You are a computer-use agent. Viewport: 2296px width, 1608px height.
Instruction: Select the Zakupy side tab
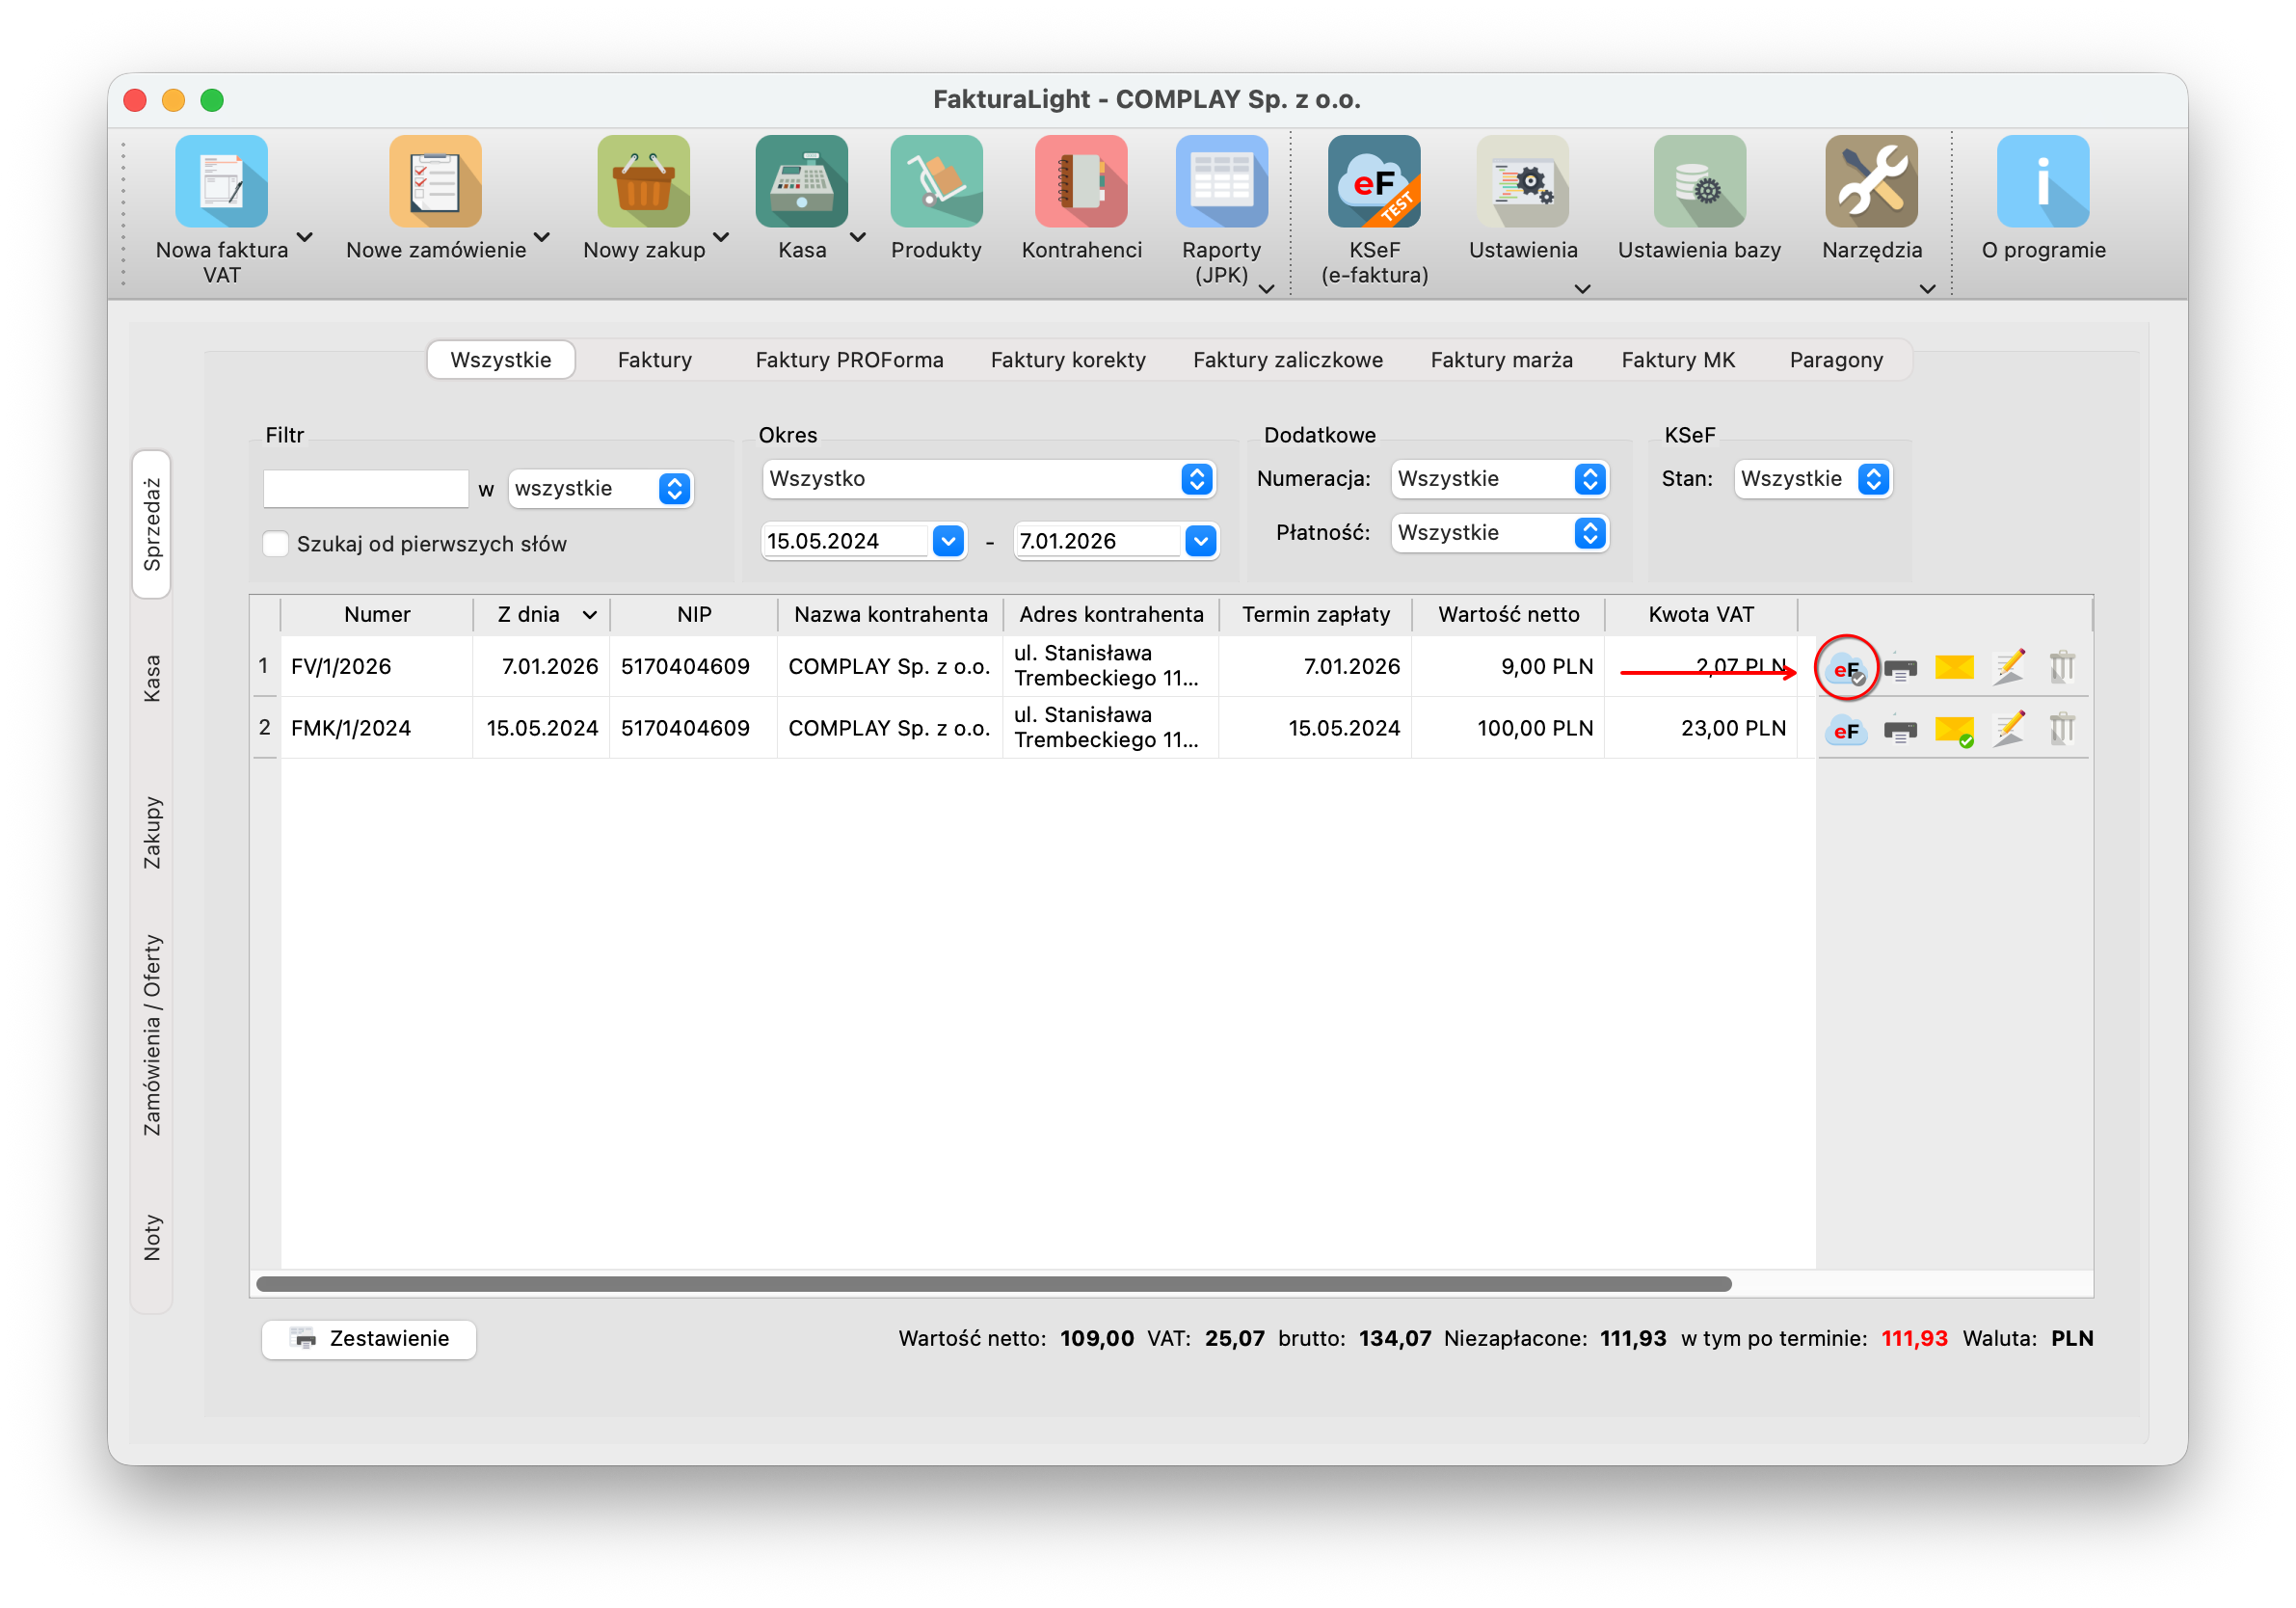point(152,832)
